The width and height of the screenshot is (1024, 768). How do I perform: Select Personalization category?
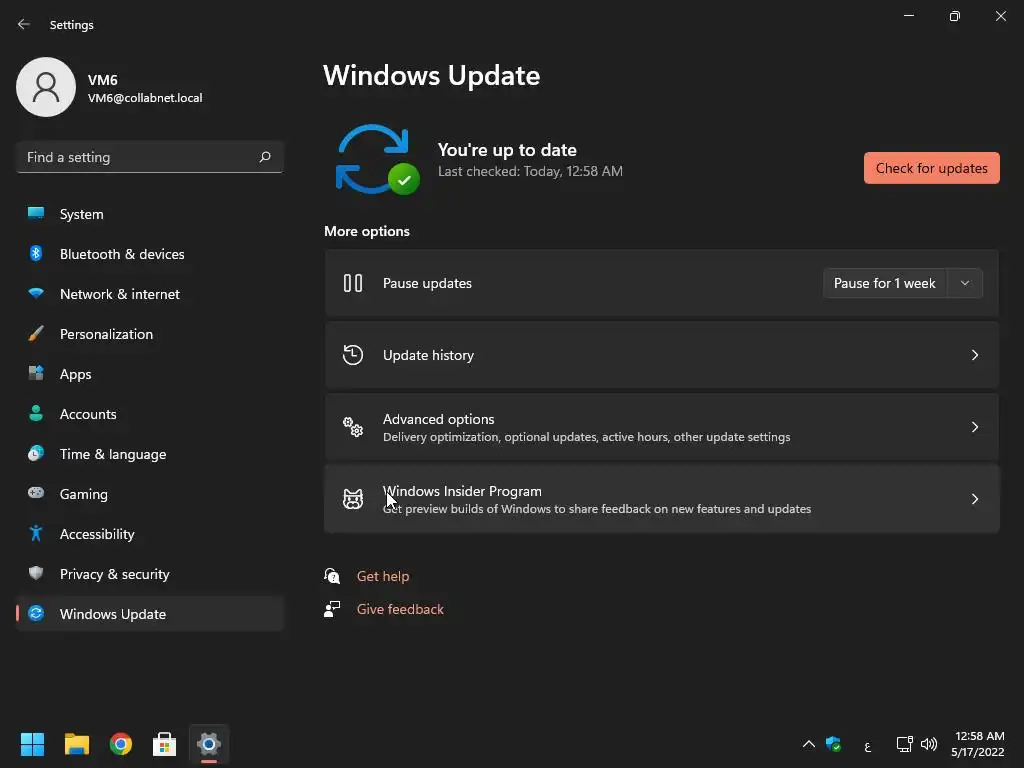click(150, 333)
